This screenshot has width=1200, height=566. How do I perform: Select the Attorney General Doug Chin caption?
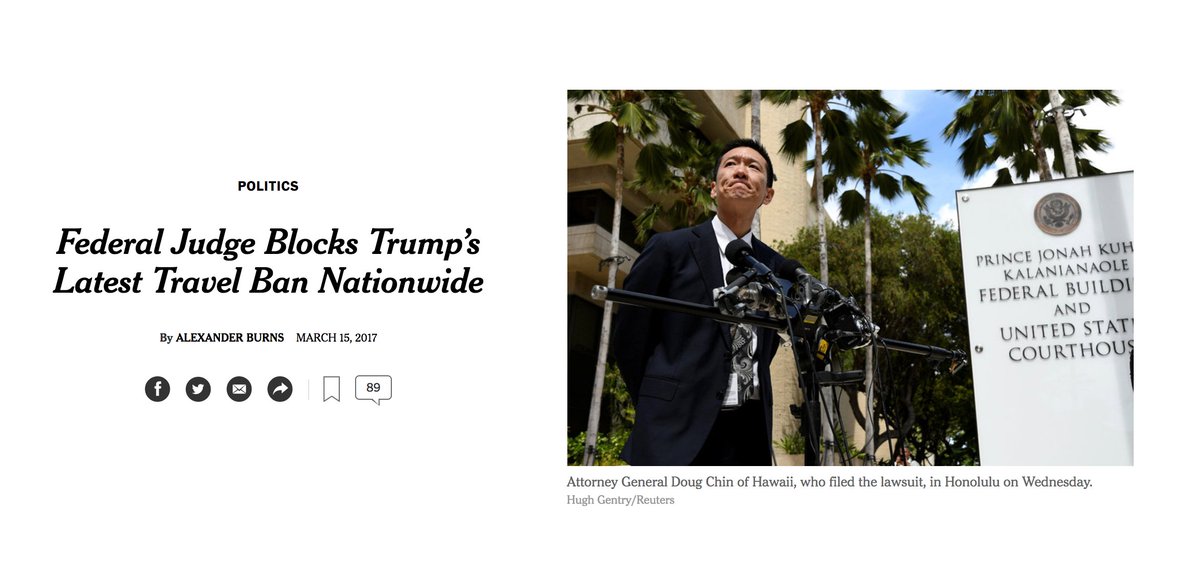click(829, 482)
